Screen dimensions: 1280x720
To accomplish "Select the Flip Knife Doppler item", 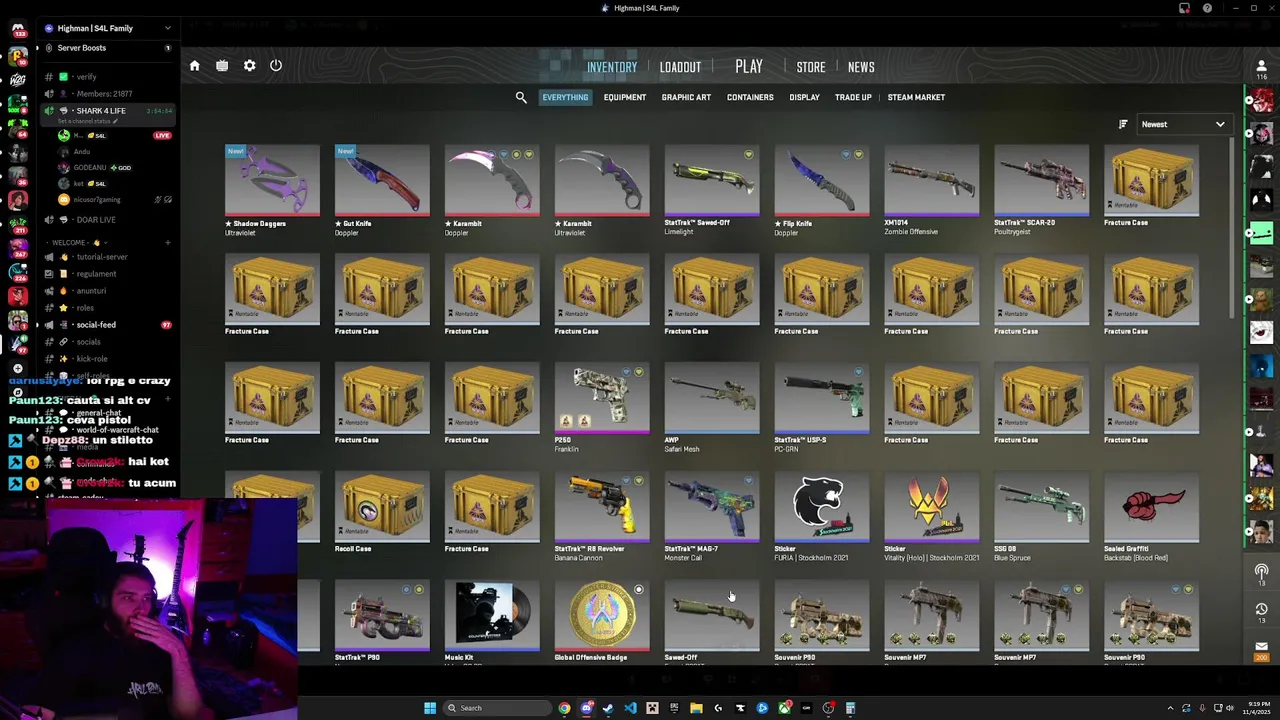I will click(x=822, y=191).
